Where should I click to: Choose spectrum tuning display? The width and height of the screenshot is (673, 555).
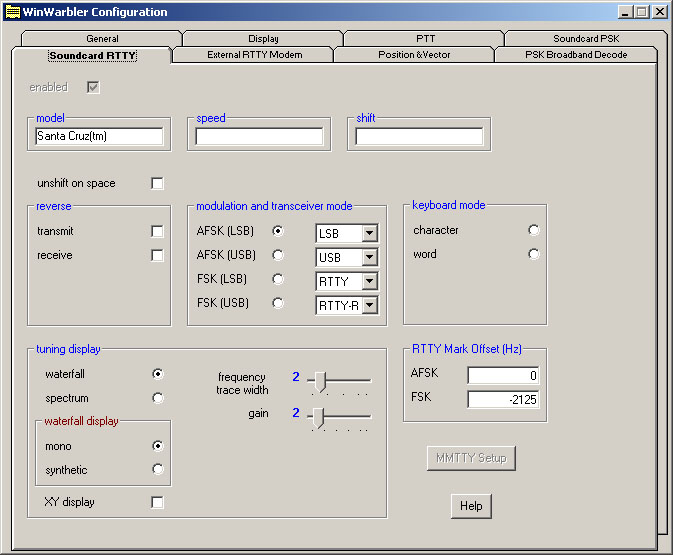157,398
